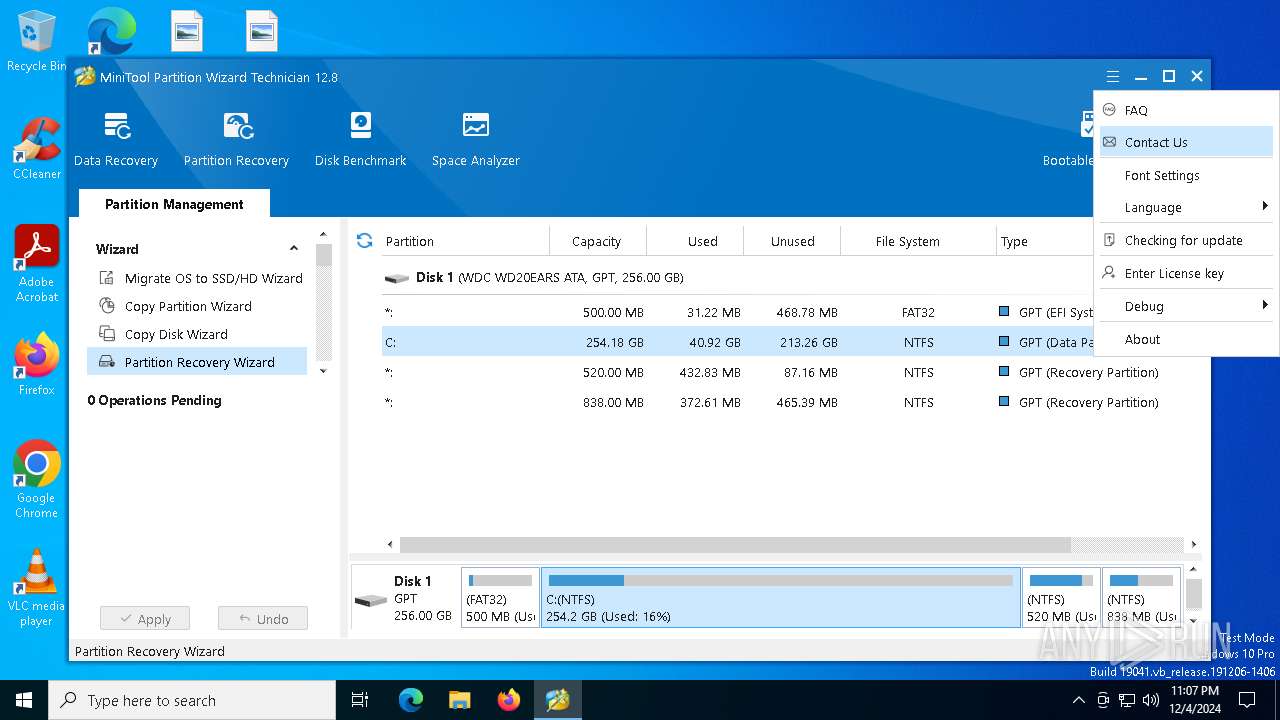
Task: Launch Partition Recovery from the toolbar
Action: [236, 139]
